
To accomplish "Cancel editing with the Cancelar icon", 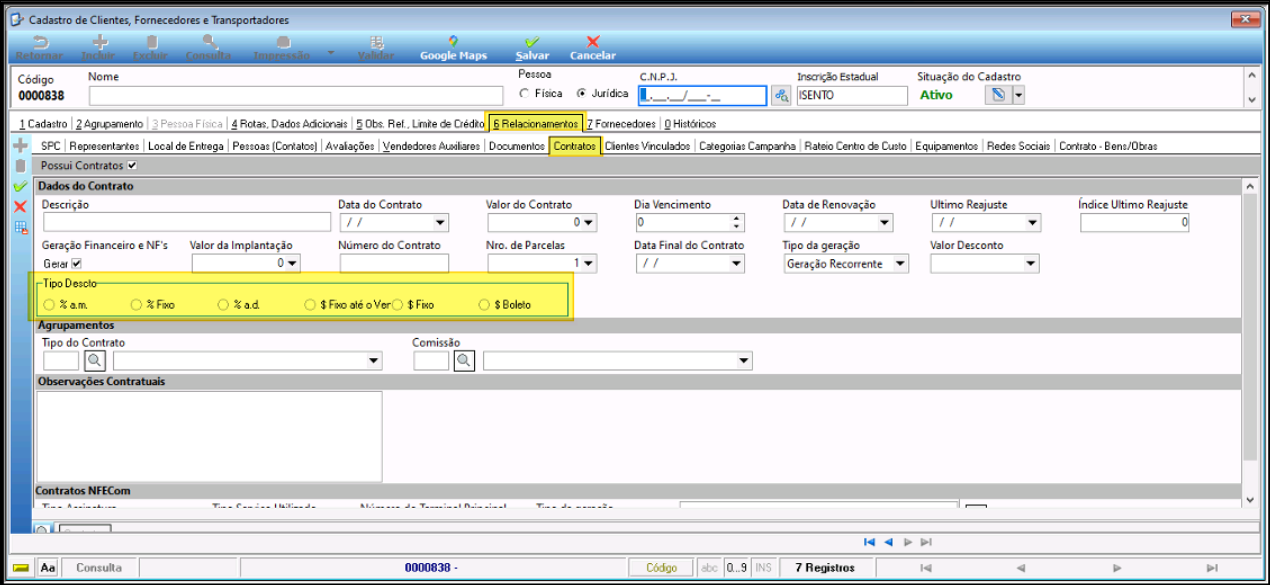I will [593, 42].
